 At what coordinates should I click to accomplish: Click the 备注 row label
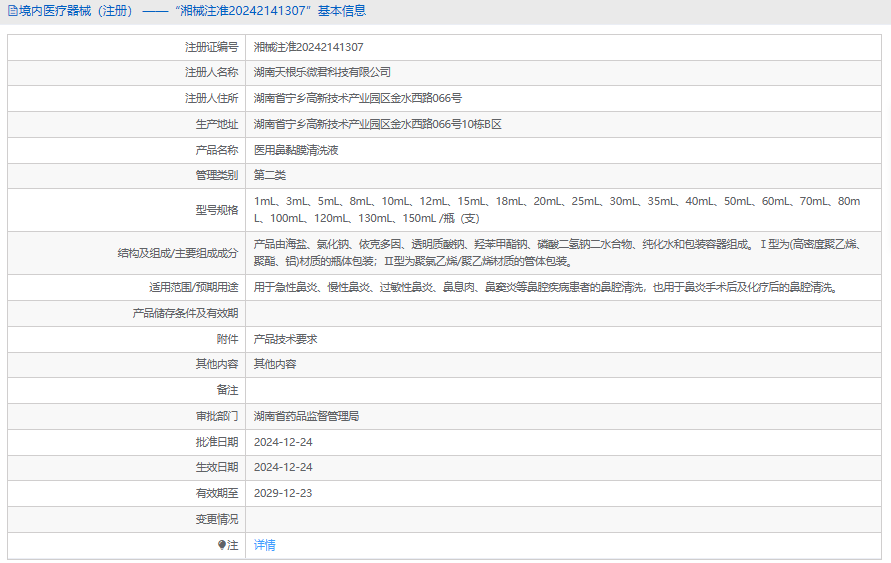click(227, 390)
